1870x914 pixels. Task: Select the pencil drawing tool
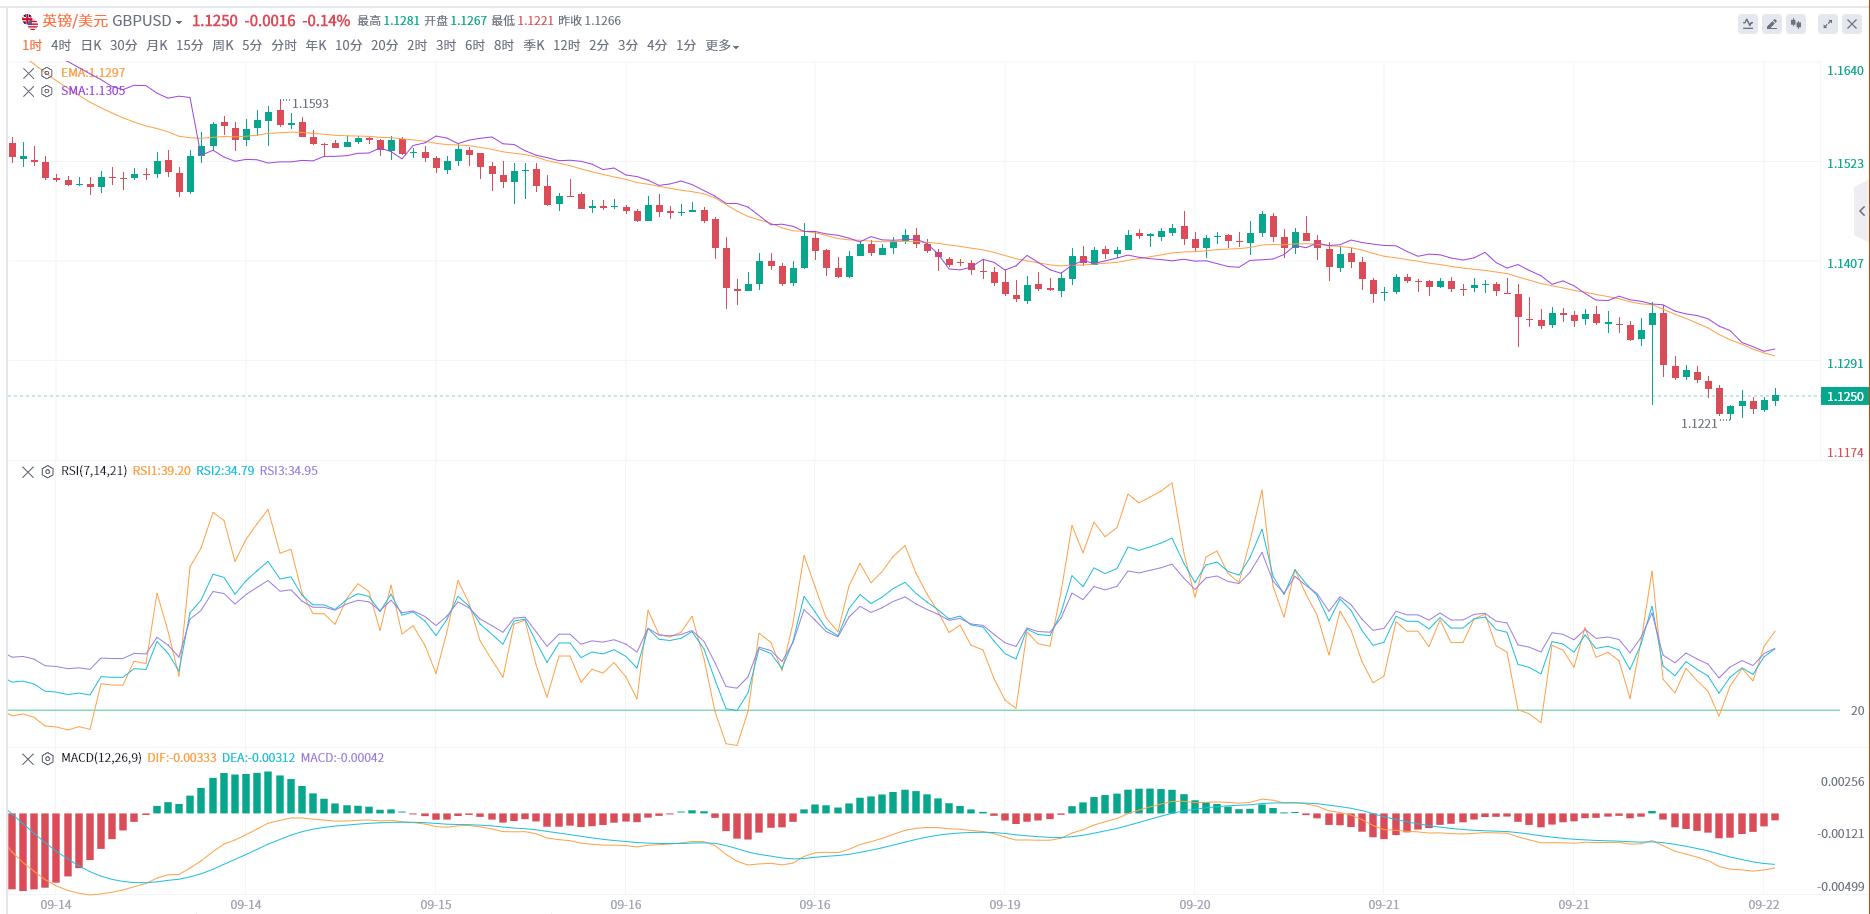(x=1772, y=24)
